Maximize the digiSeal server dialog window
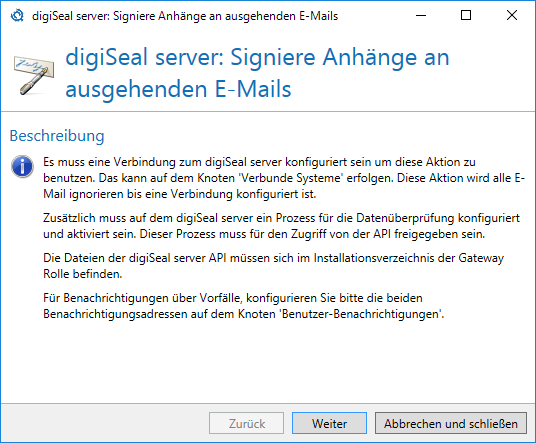The width and height of the screenshot is (536, 443). pyautogui.click(x=466, y=15)
